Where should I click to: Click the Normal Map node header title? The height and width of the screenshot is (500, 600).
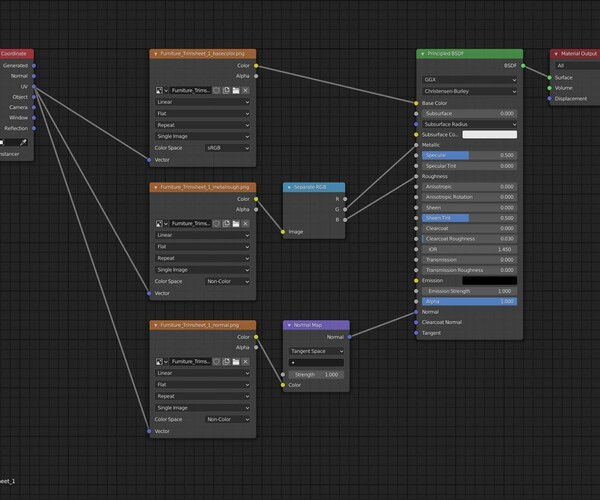tap(308, 325)
